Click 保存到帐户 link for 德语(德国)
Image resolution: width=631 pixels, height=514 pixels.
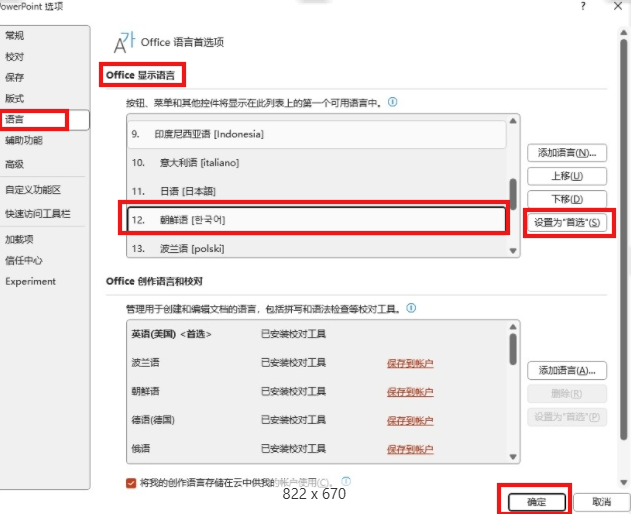pyautogui.click(x=410, y=421)
